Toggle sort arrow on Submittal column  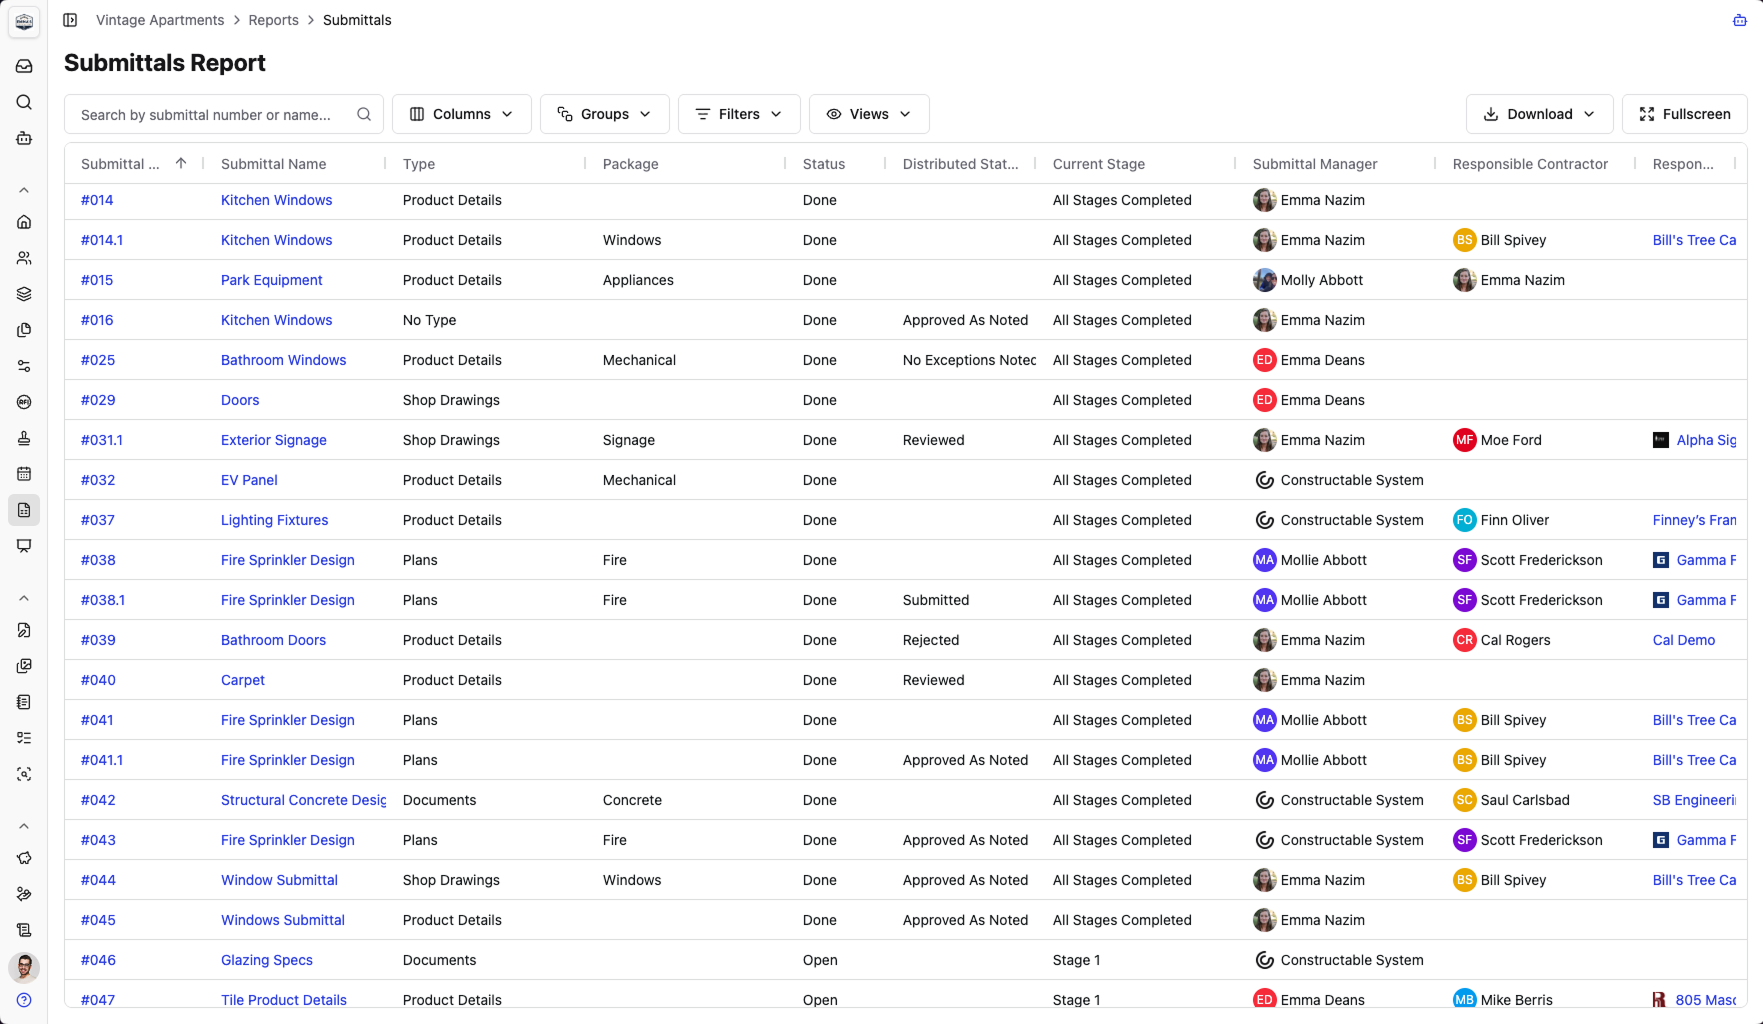tap(181, 163)
